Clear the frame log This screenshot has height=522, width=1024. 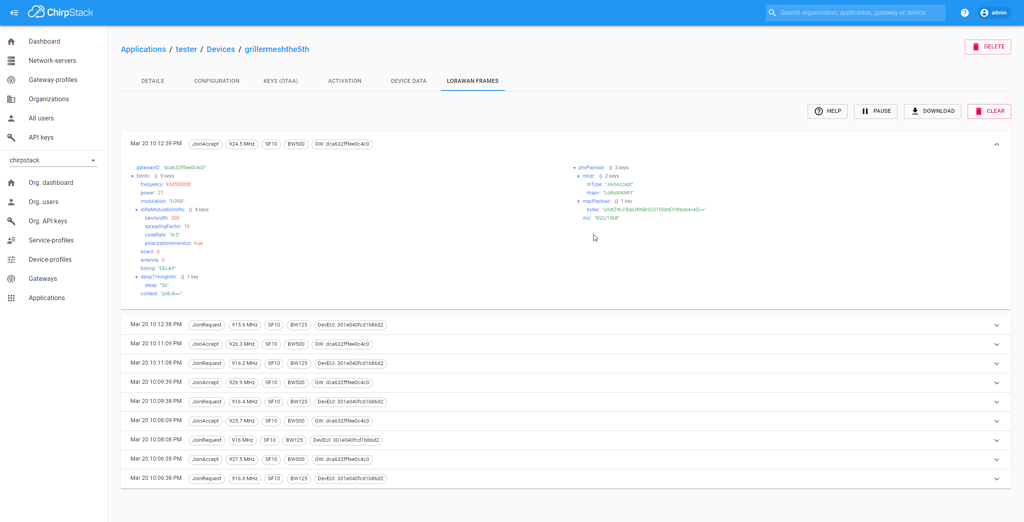989,111
